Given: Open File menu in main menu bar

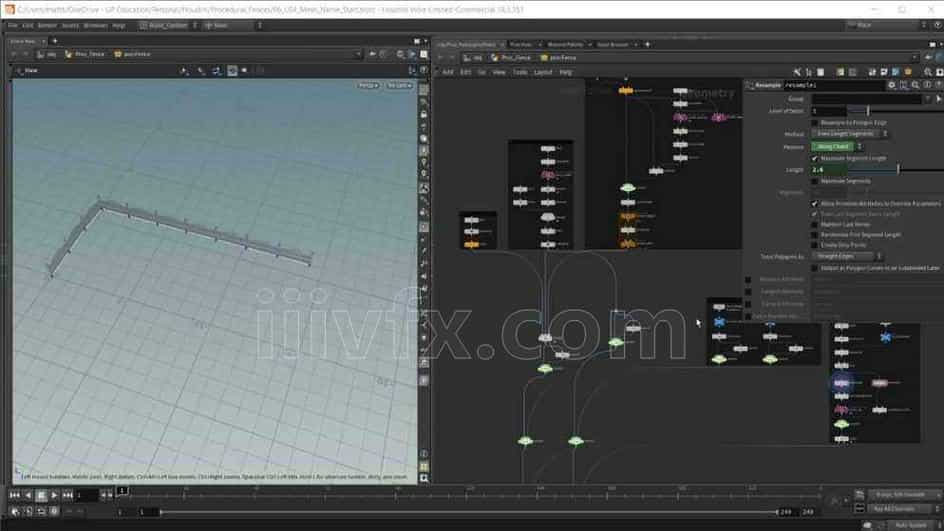Looking at the screenshot, I should tap(12, 25).
